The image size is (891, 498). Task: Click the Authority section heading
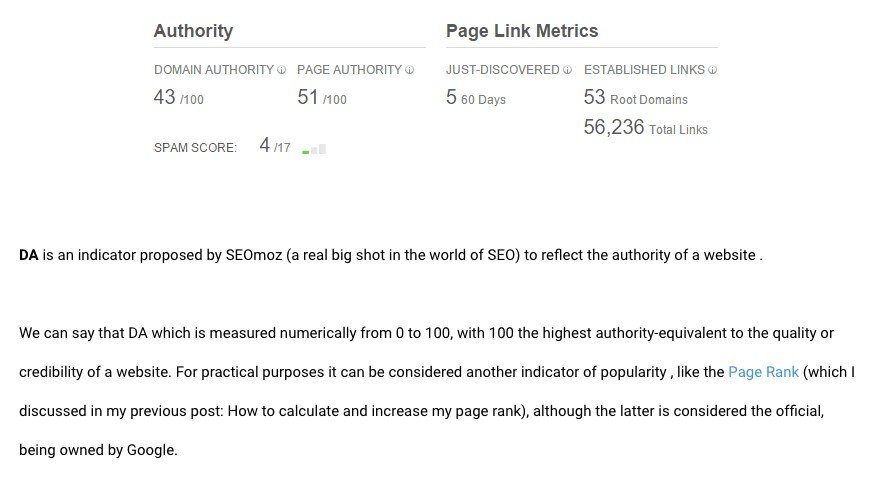click(x=193, y=31)
